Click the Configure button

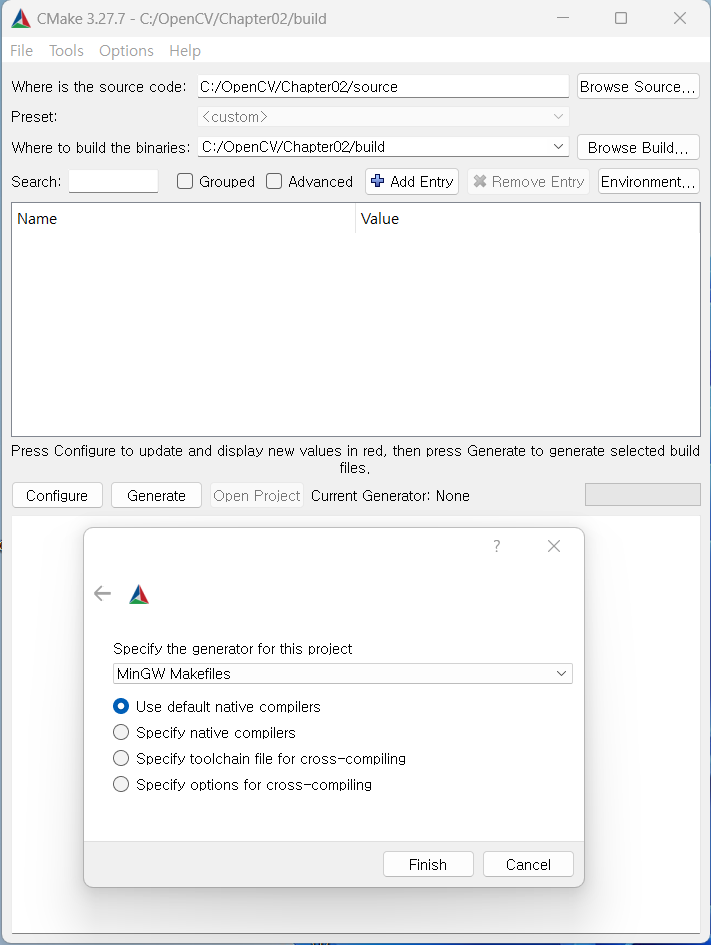(57, 495)
